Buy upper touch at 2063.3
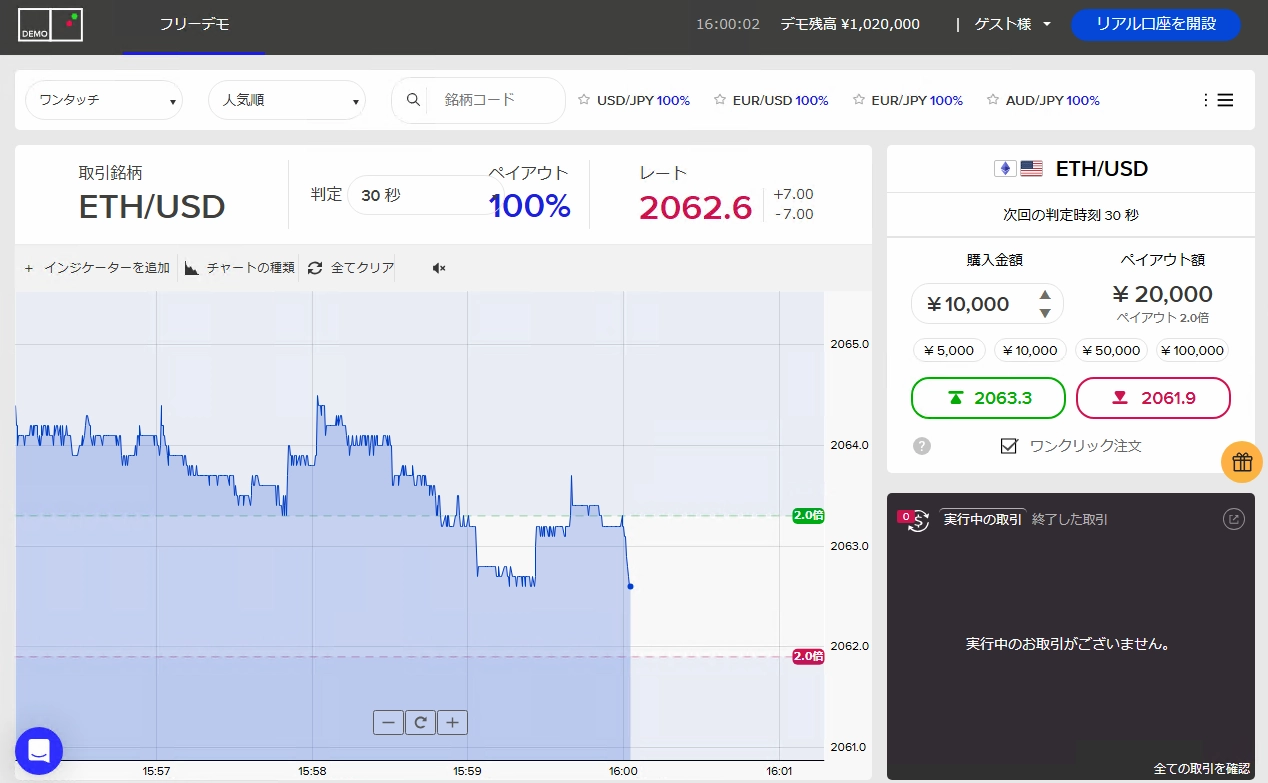1268x783 pixels. 988,398
